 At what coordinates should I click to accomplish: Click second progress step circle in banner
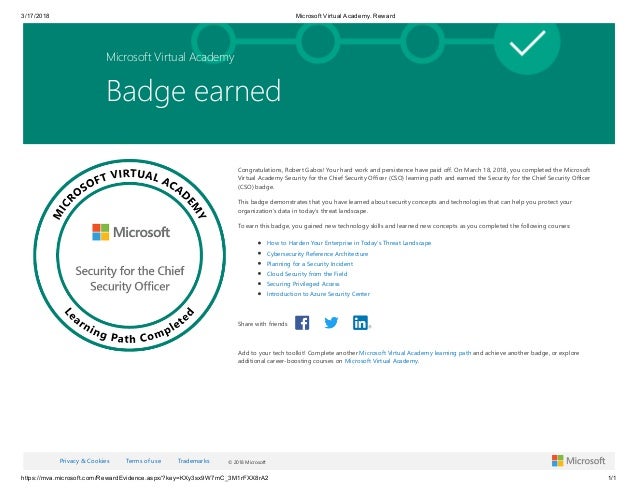pyautogui.click(x=317, y=41)
